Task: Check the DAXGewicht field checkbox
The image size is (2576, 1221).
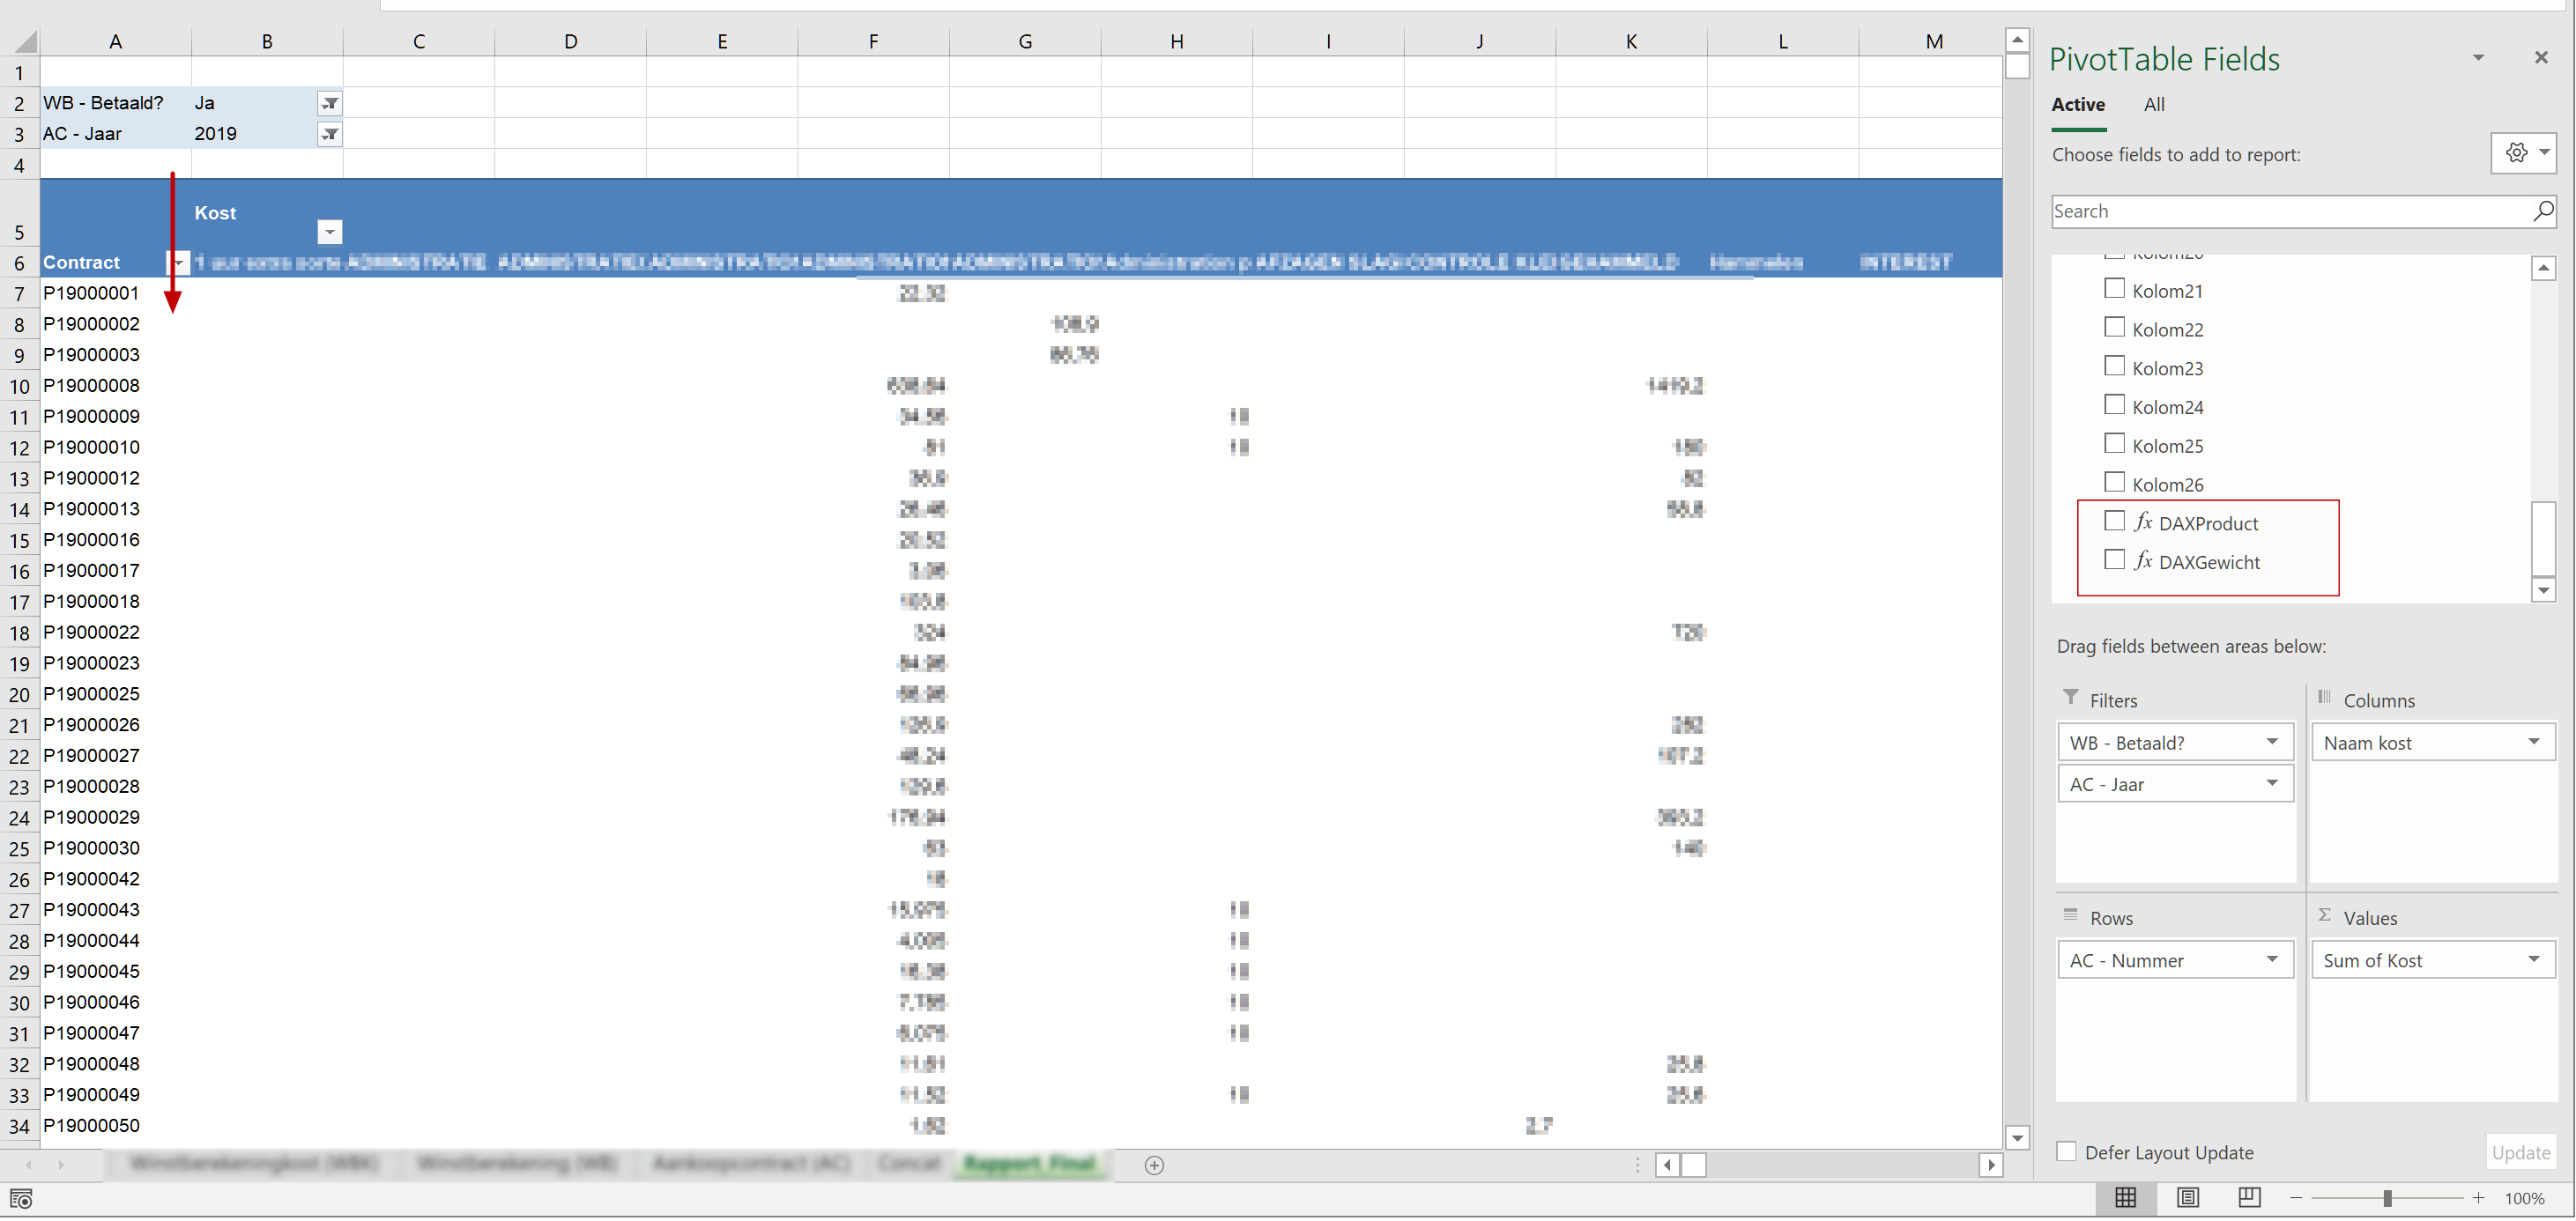Action: (2114, 560)
